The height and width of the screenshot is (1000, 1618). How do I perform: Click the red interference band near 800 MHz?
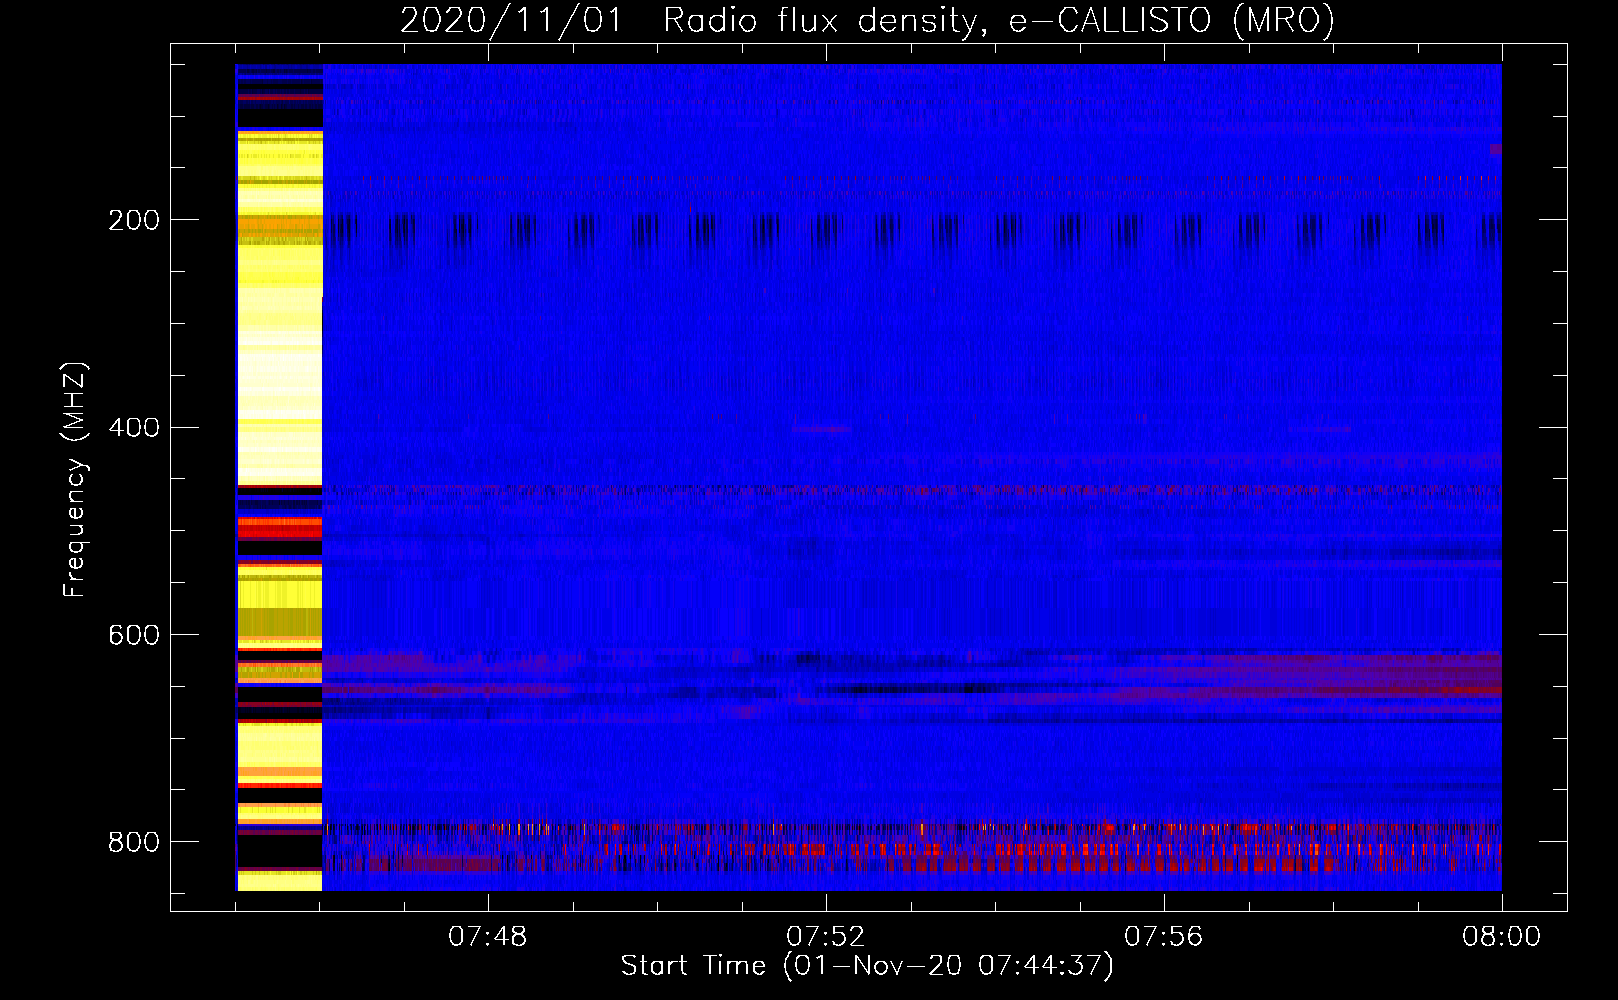click(x=912, y=845)
